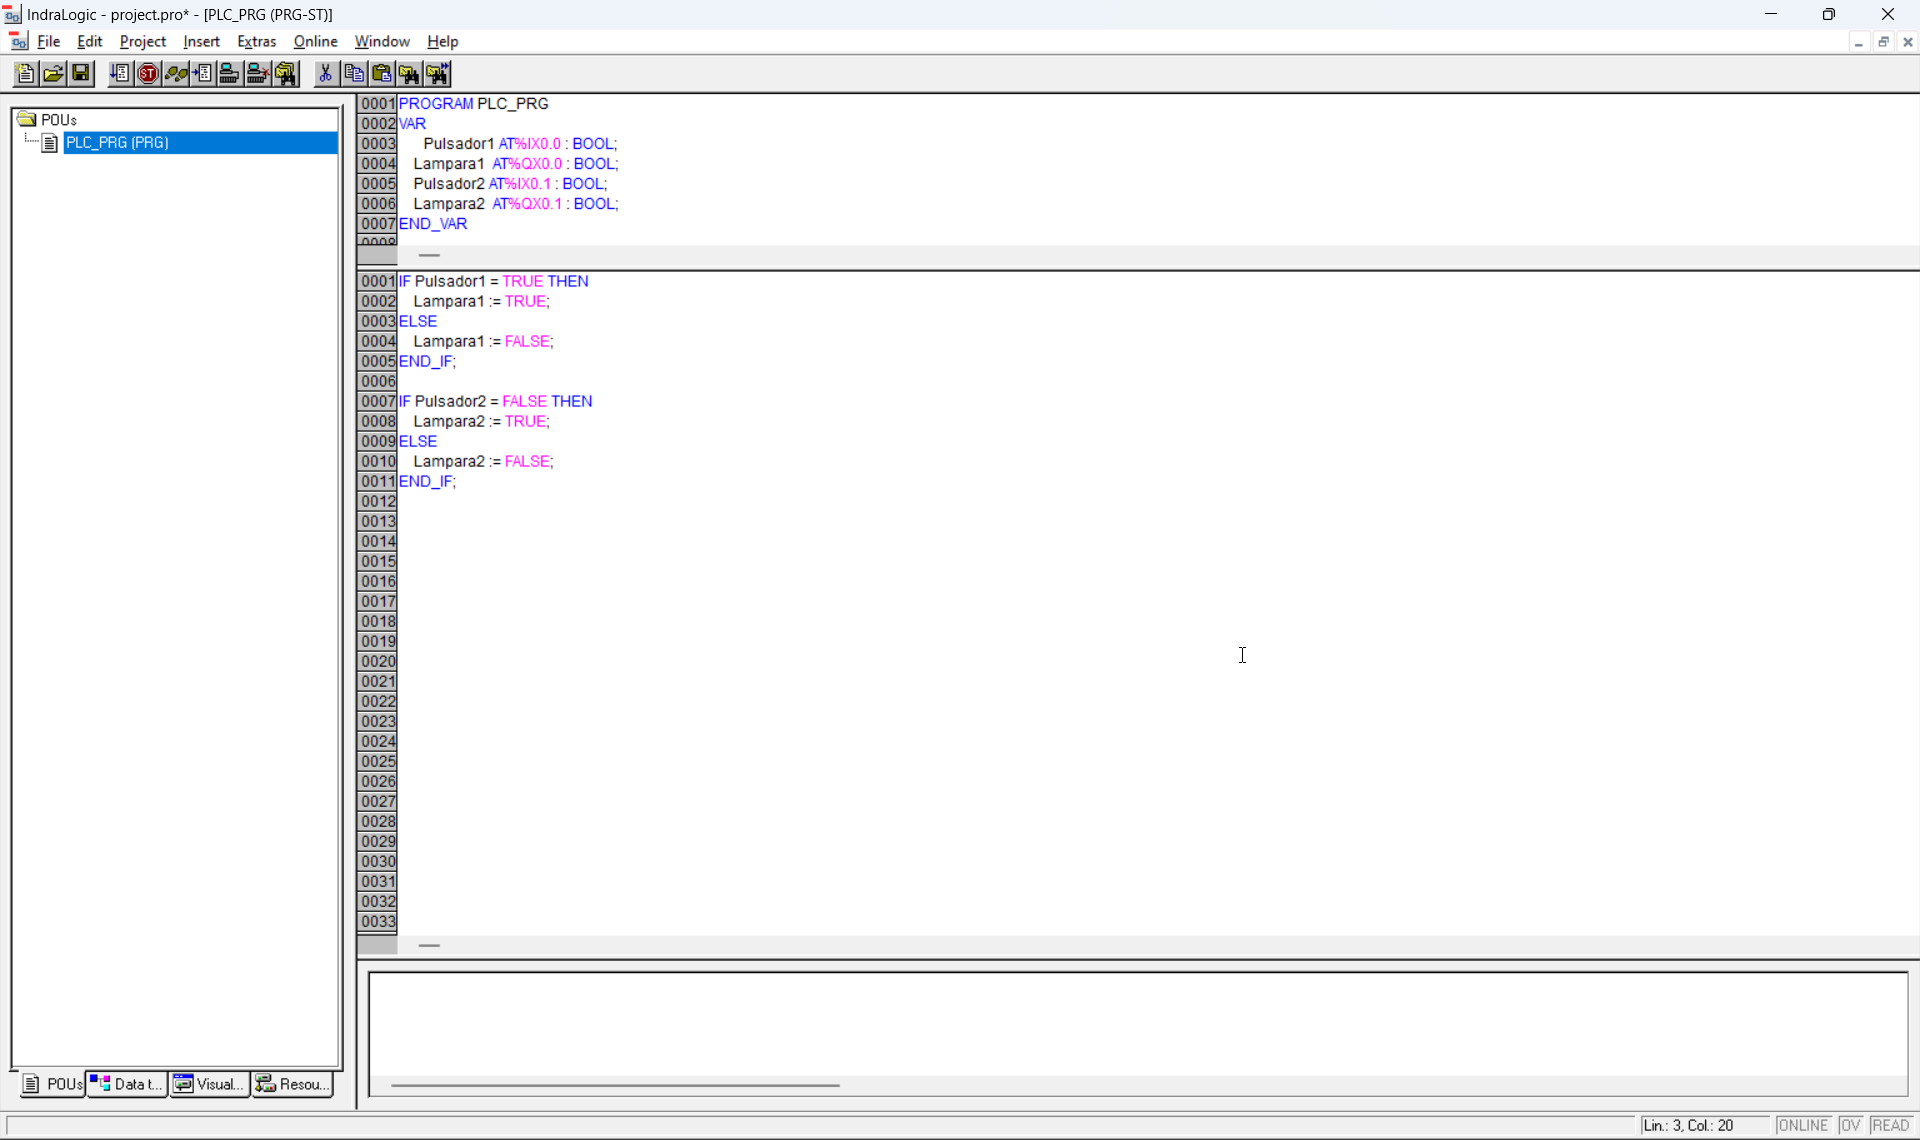
Task: Create a new project with New icon
Action: coord(26,73)
